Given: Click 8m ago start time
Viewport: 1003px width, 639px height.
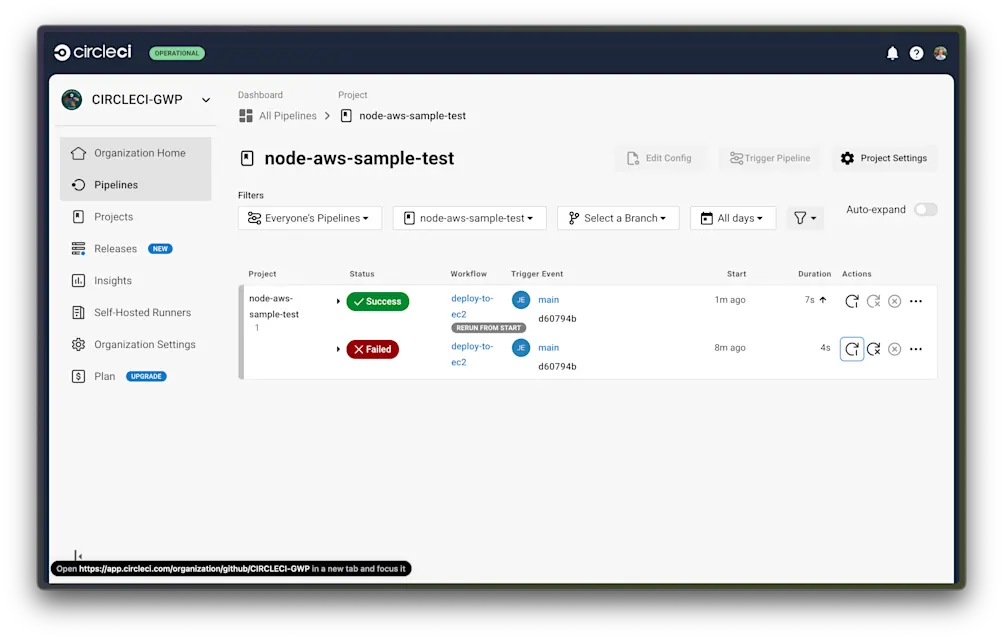Looking at the screenshot, I should point(730,347).
